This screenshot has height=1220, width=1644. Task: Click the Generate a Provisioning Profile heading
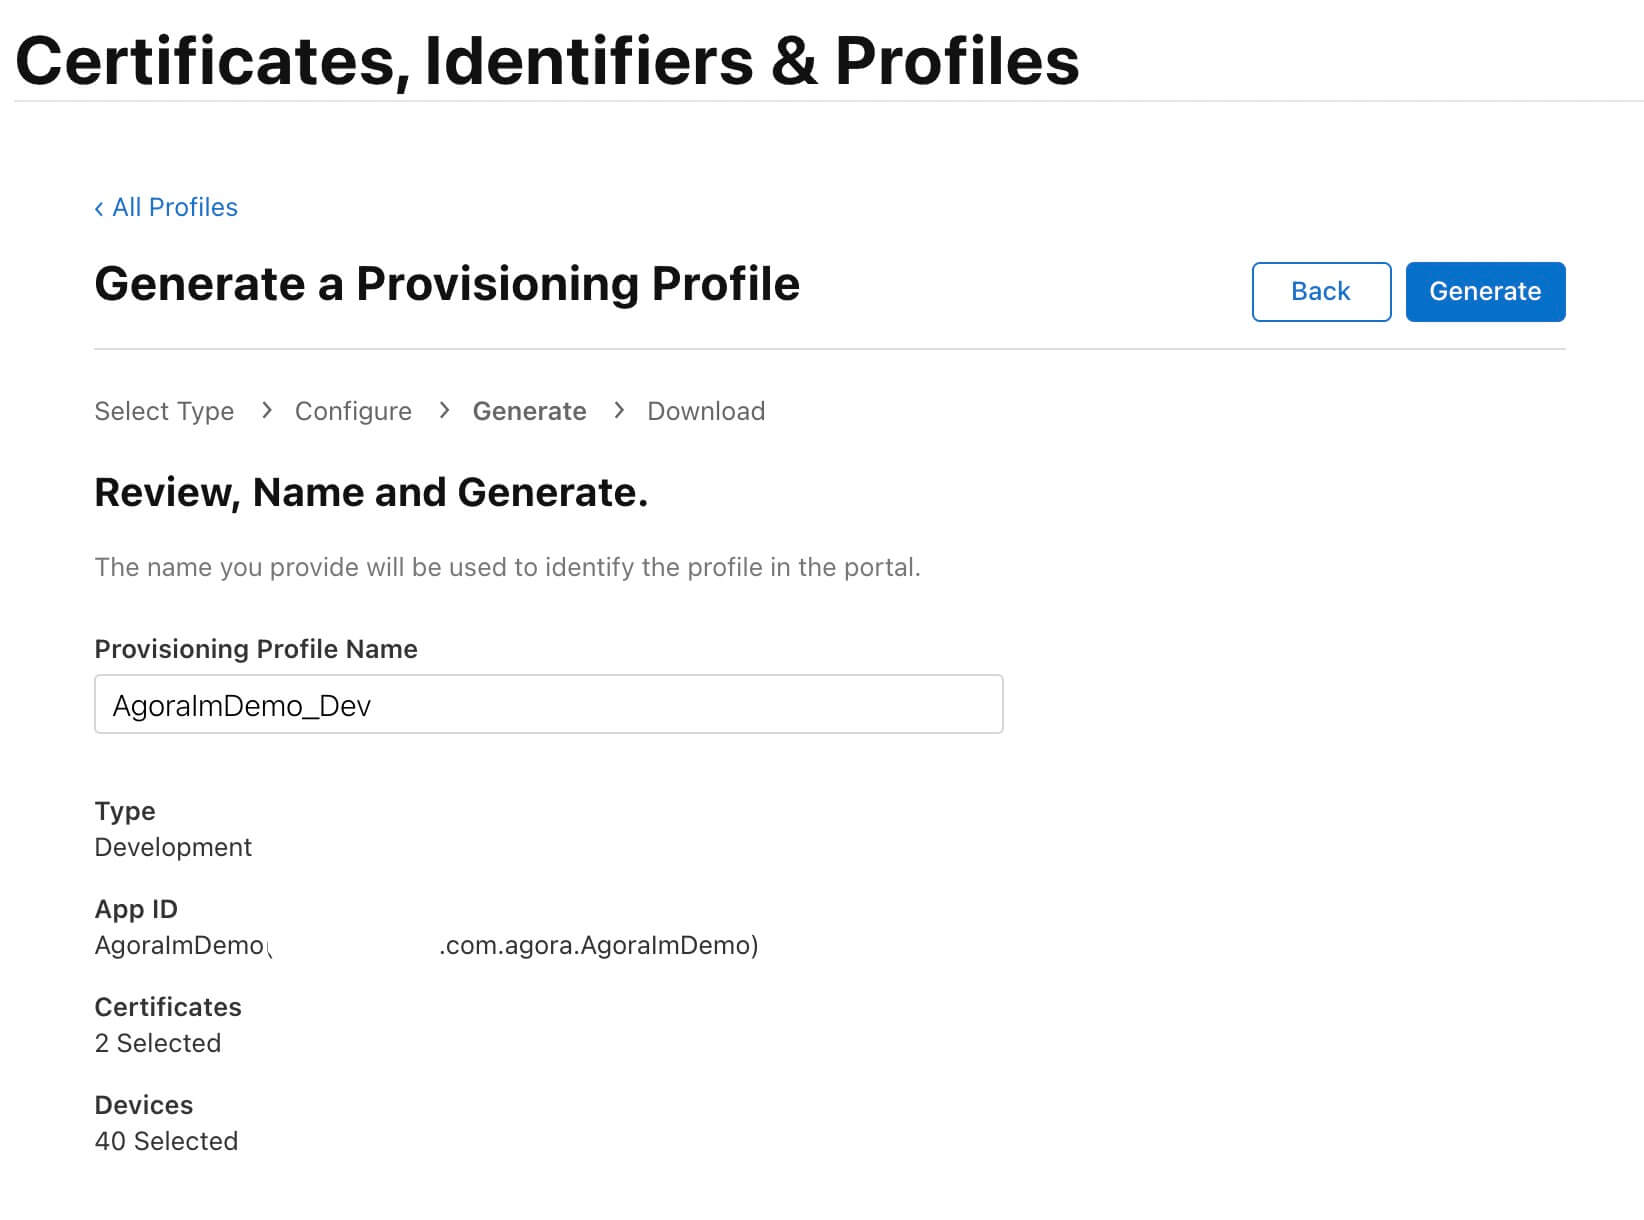[x=447, y=284]
